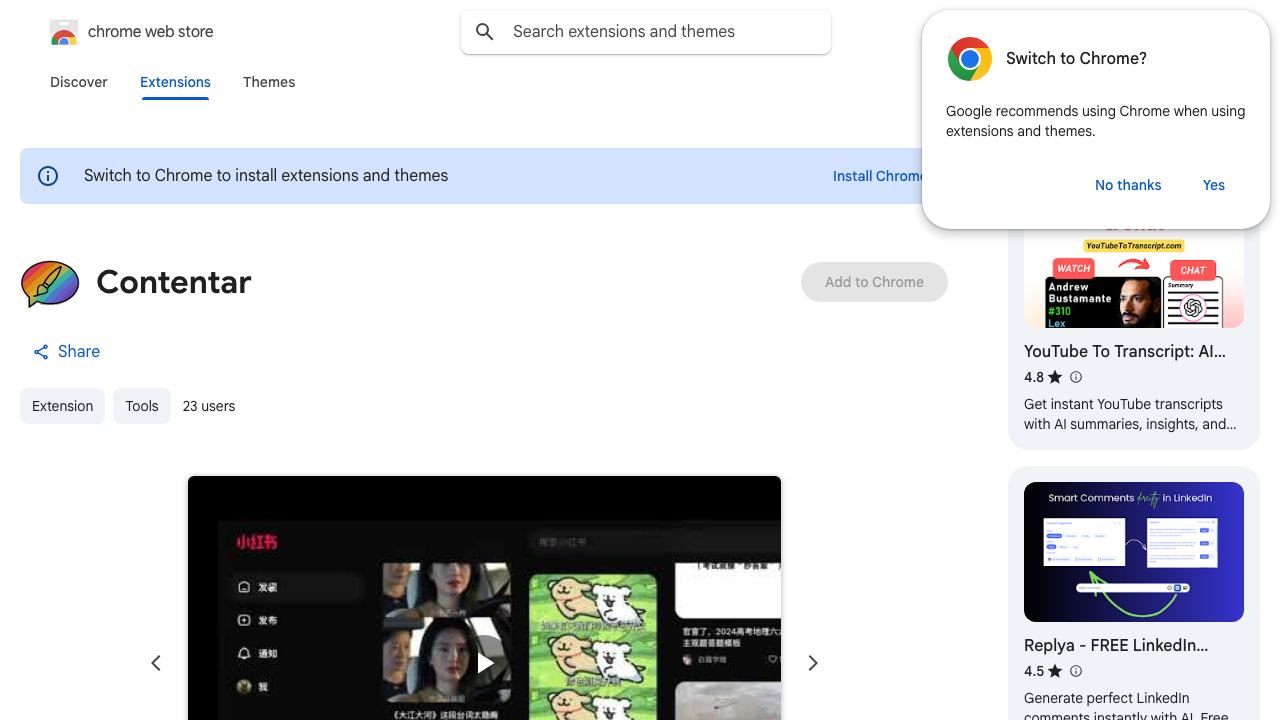Click the Add to Chrome button
Image resolution: width=1280 pixels, height=720 pixels.
pos(874,282)
